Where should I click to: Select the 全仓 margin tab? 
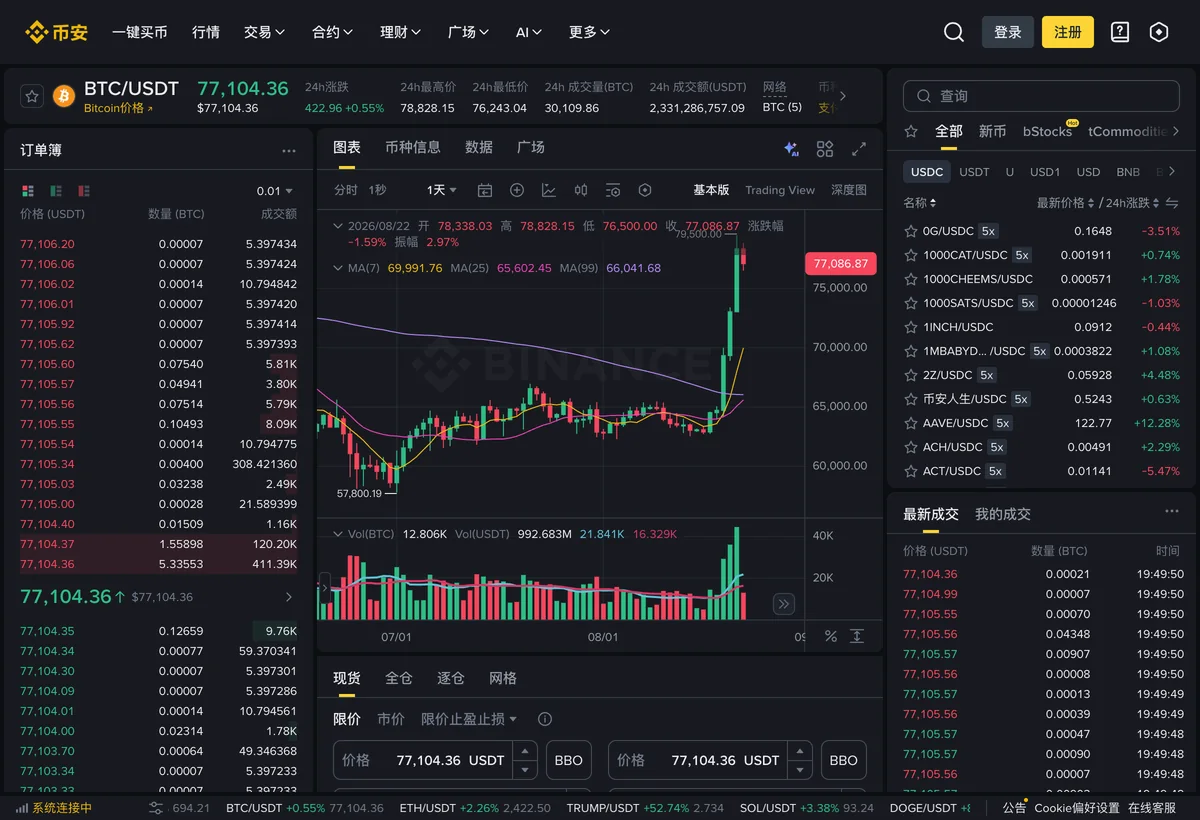[399, 678]
